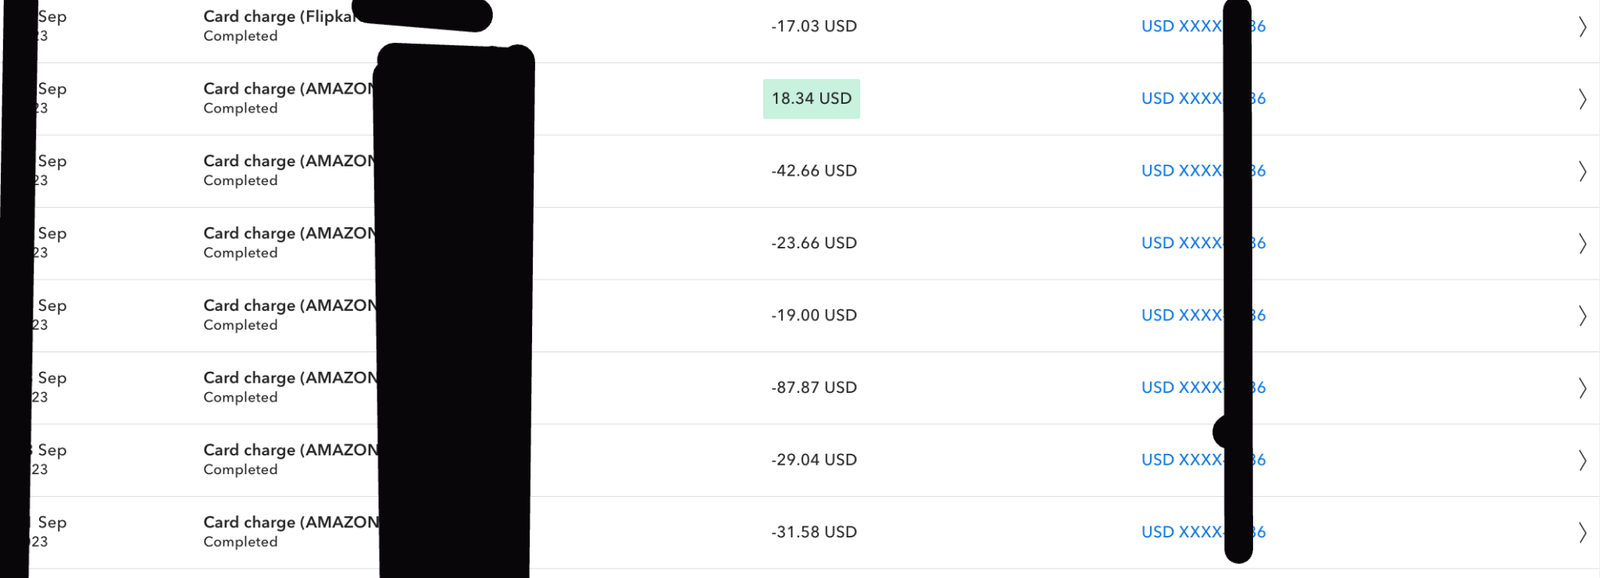
Task: Open USD account link for -29.04 charge
Action: [1182, 460]
